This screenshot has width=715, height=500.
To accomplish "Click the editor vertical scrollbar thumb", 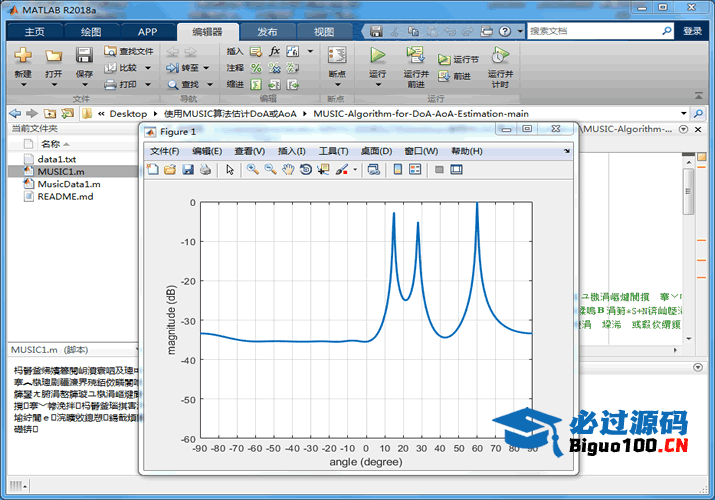I will coord(688,190).
